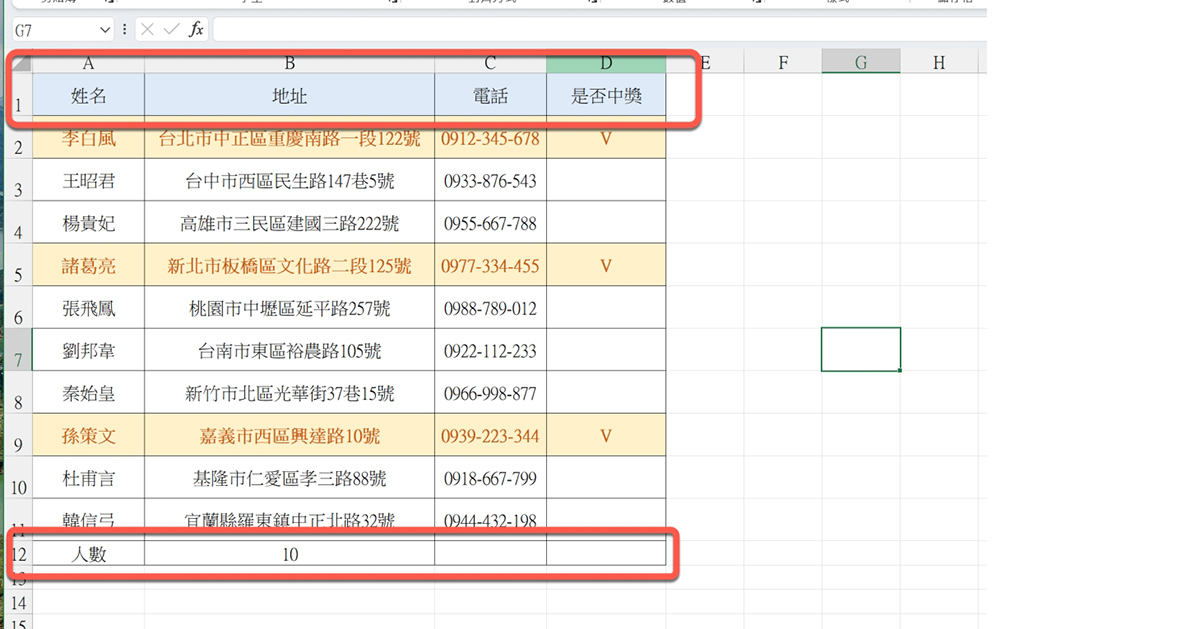
Task: Click the Enter checkmark icon beside formula bar
Action: pyautogui.click(x=168, y=28)
